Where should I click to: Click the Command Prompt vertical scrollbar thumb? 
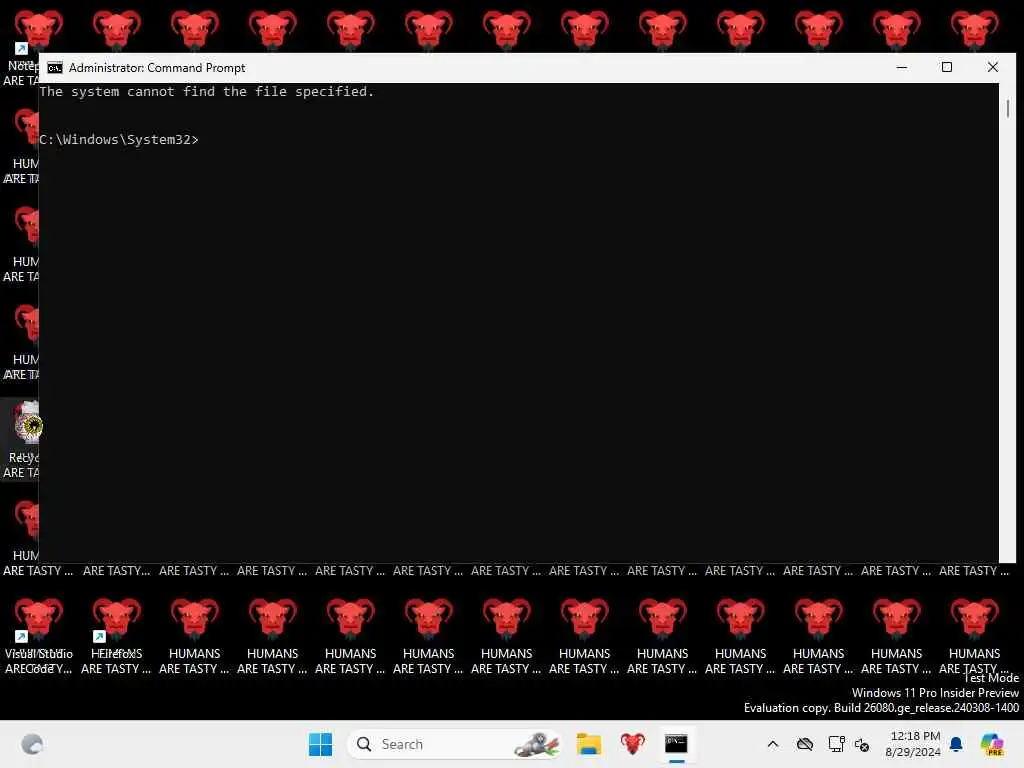pyautogui.click(x=1008, y=108)
